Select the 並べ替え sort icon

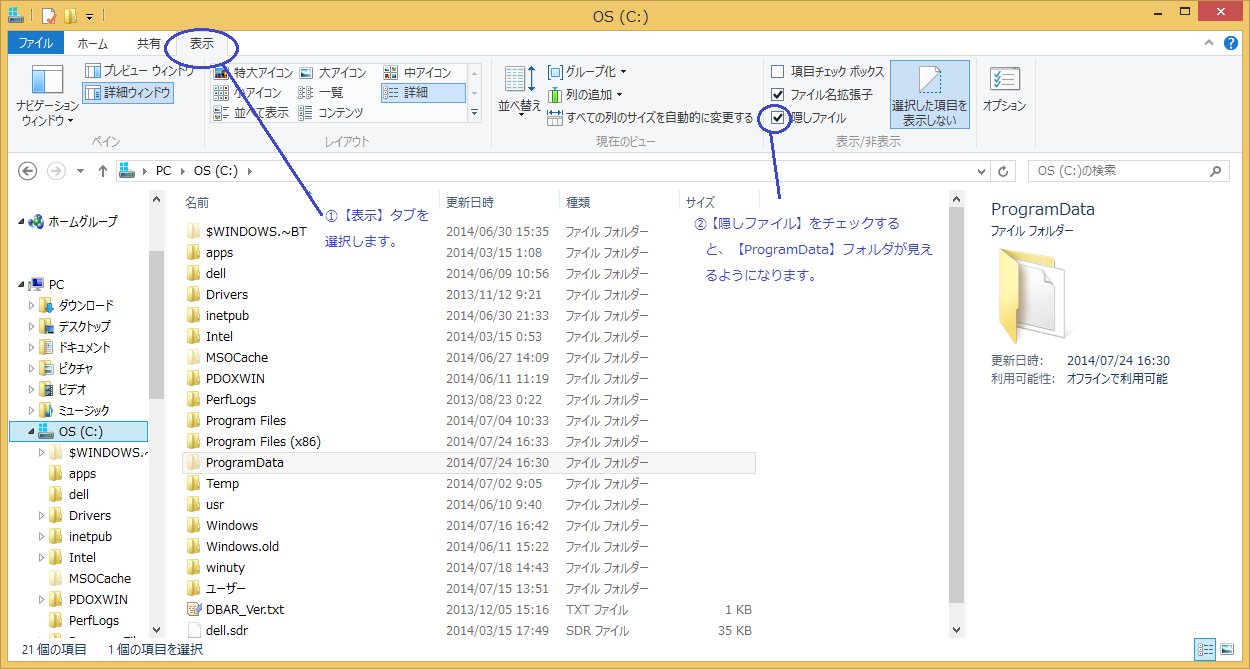519,82
